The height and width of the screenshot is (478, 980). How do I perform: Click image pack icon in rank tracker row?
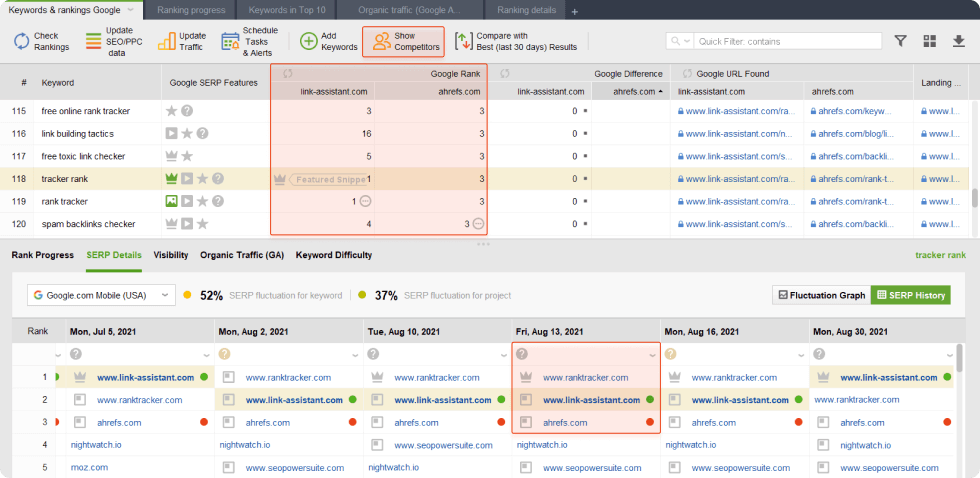171,201
